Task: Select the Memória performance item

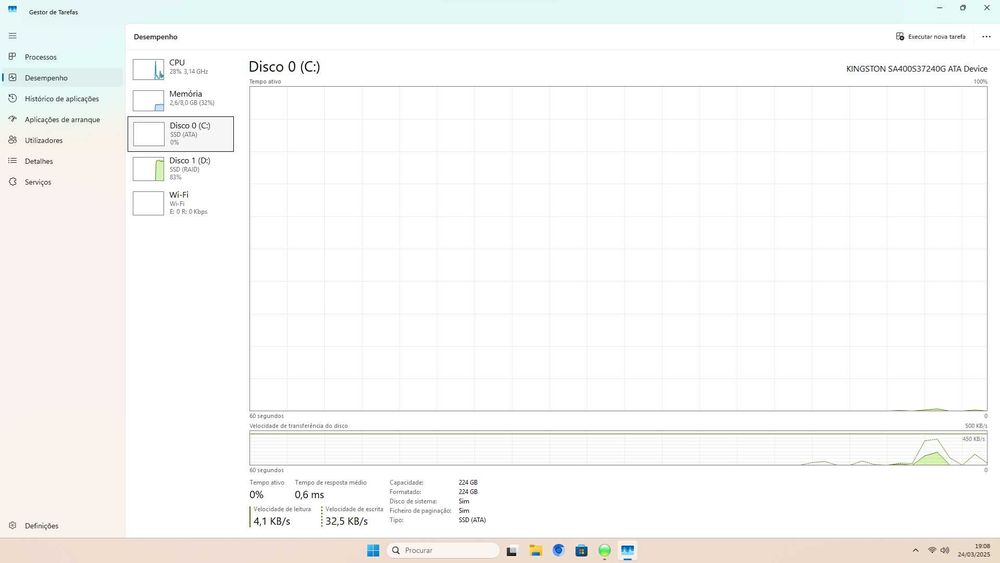Action: coord(180,99)
